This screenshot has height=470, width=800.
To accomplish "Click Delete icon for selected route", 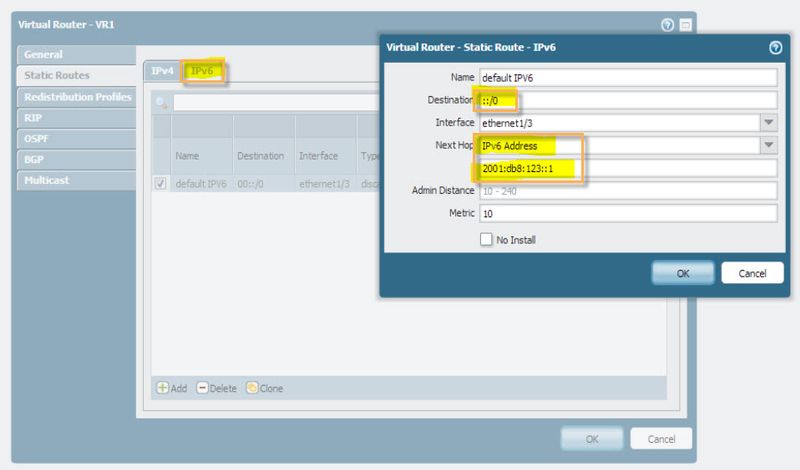I will click(202, 388).
